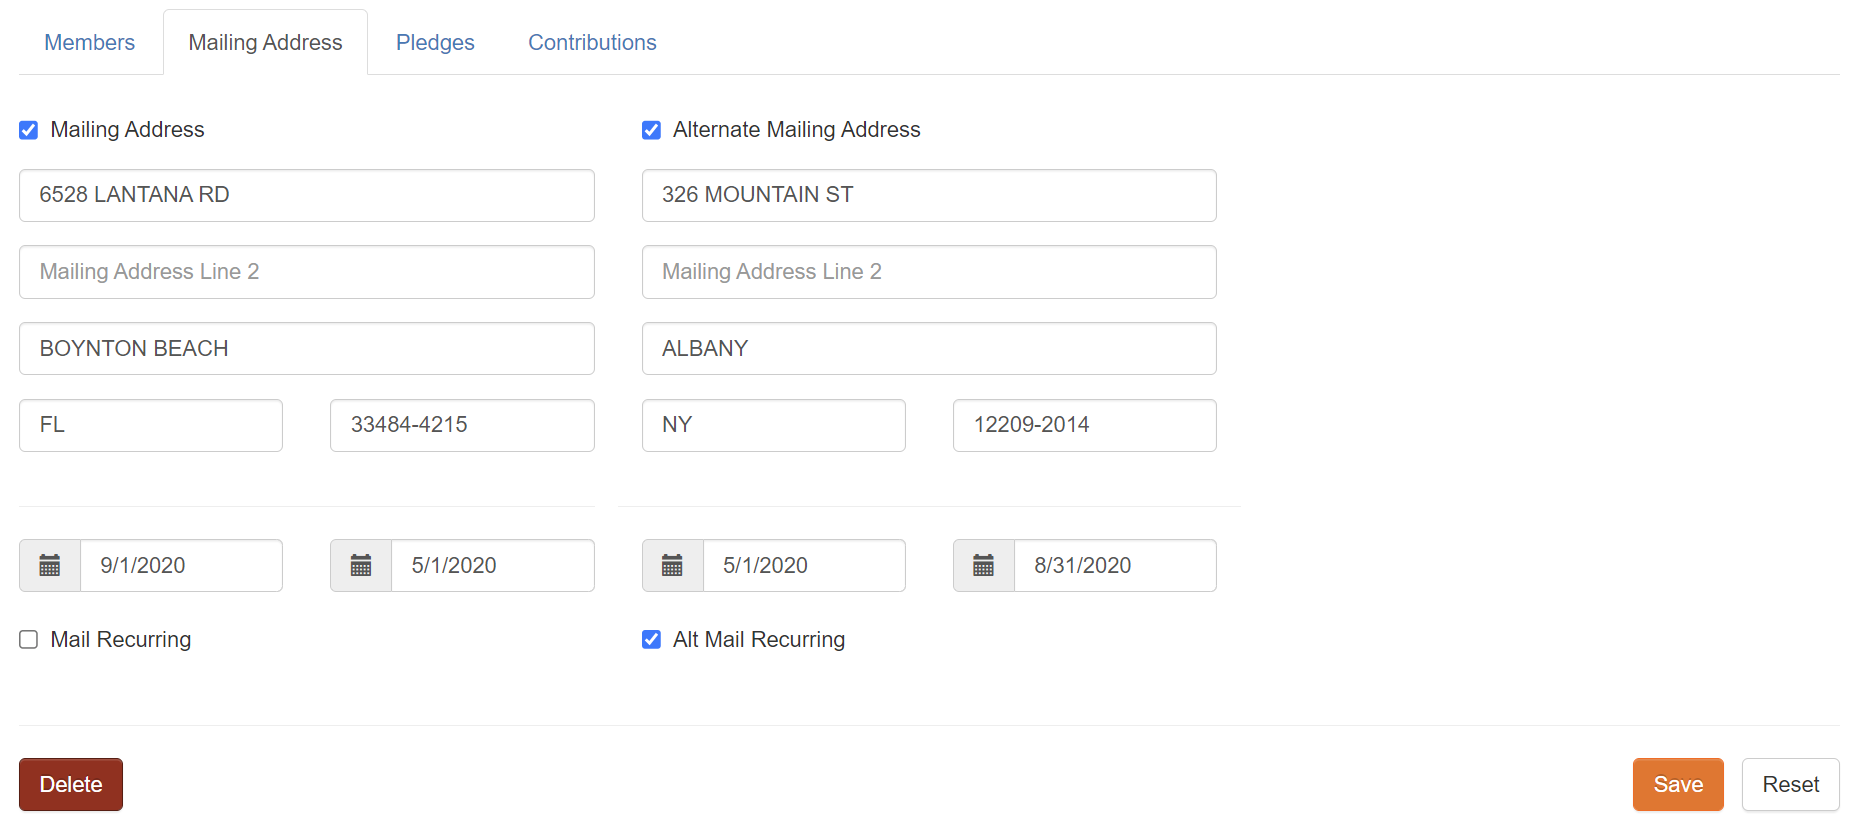This screenshot has height=818, width=1851.
Task: Edit the 33484-4215 zip code field
Action: tap(462, 425)
